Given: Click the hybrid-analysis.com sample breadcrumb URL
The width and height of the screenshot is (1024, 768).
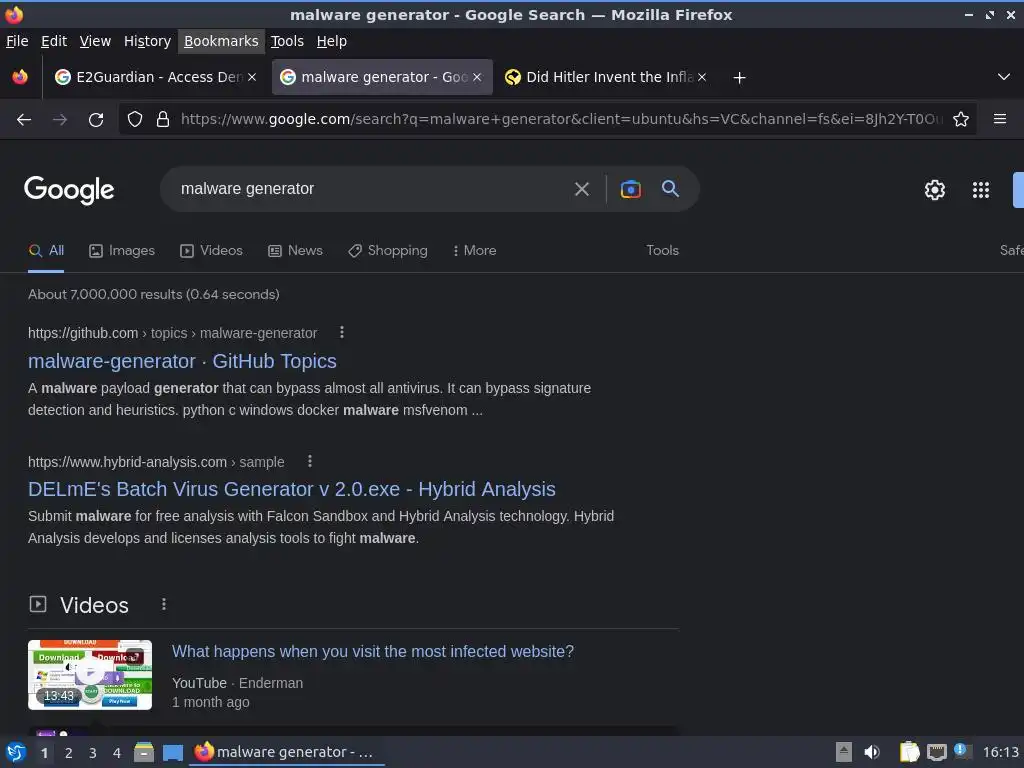Looking at the screenshot, I should [156, 462].
